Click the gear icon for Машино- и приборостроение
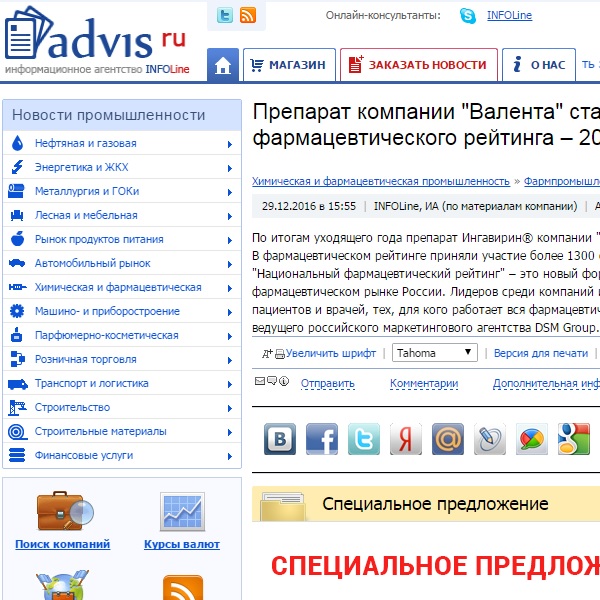 tap(17, 311)
